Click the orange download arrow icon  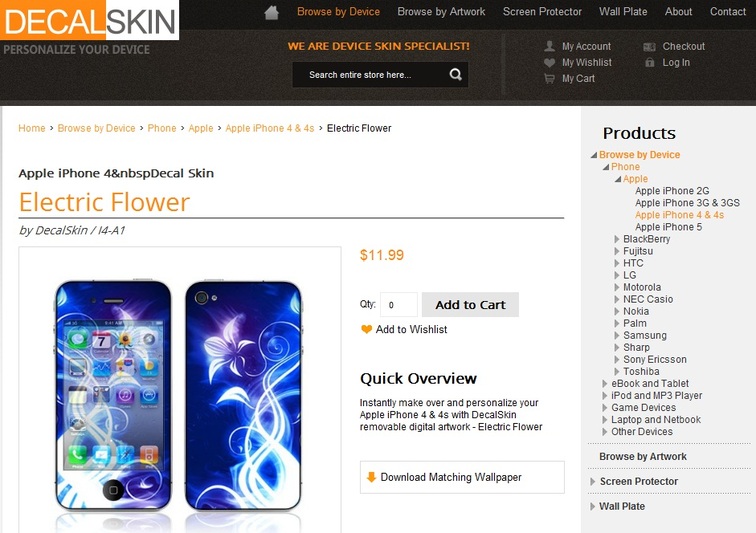click(x=371, y=477)
